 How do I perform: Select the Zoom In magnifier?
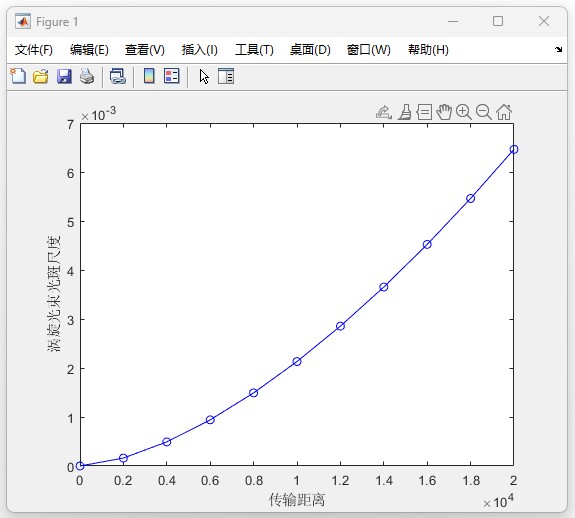(x=464, y=112)
